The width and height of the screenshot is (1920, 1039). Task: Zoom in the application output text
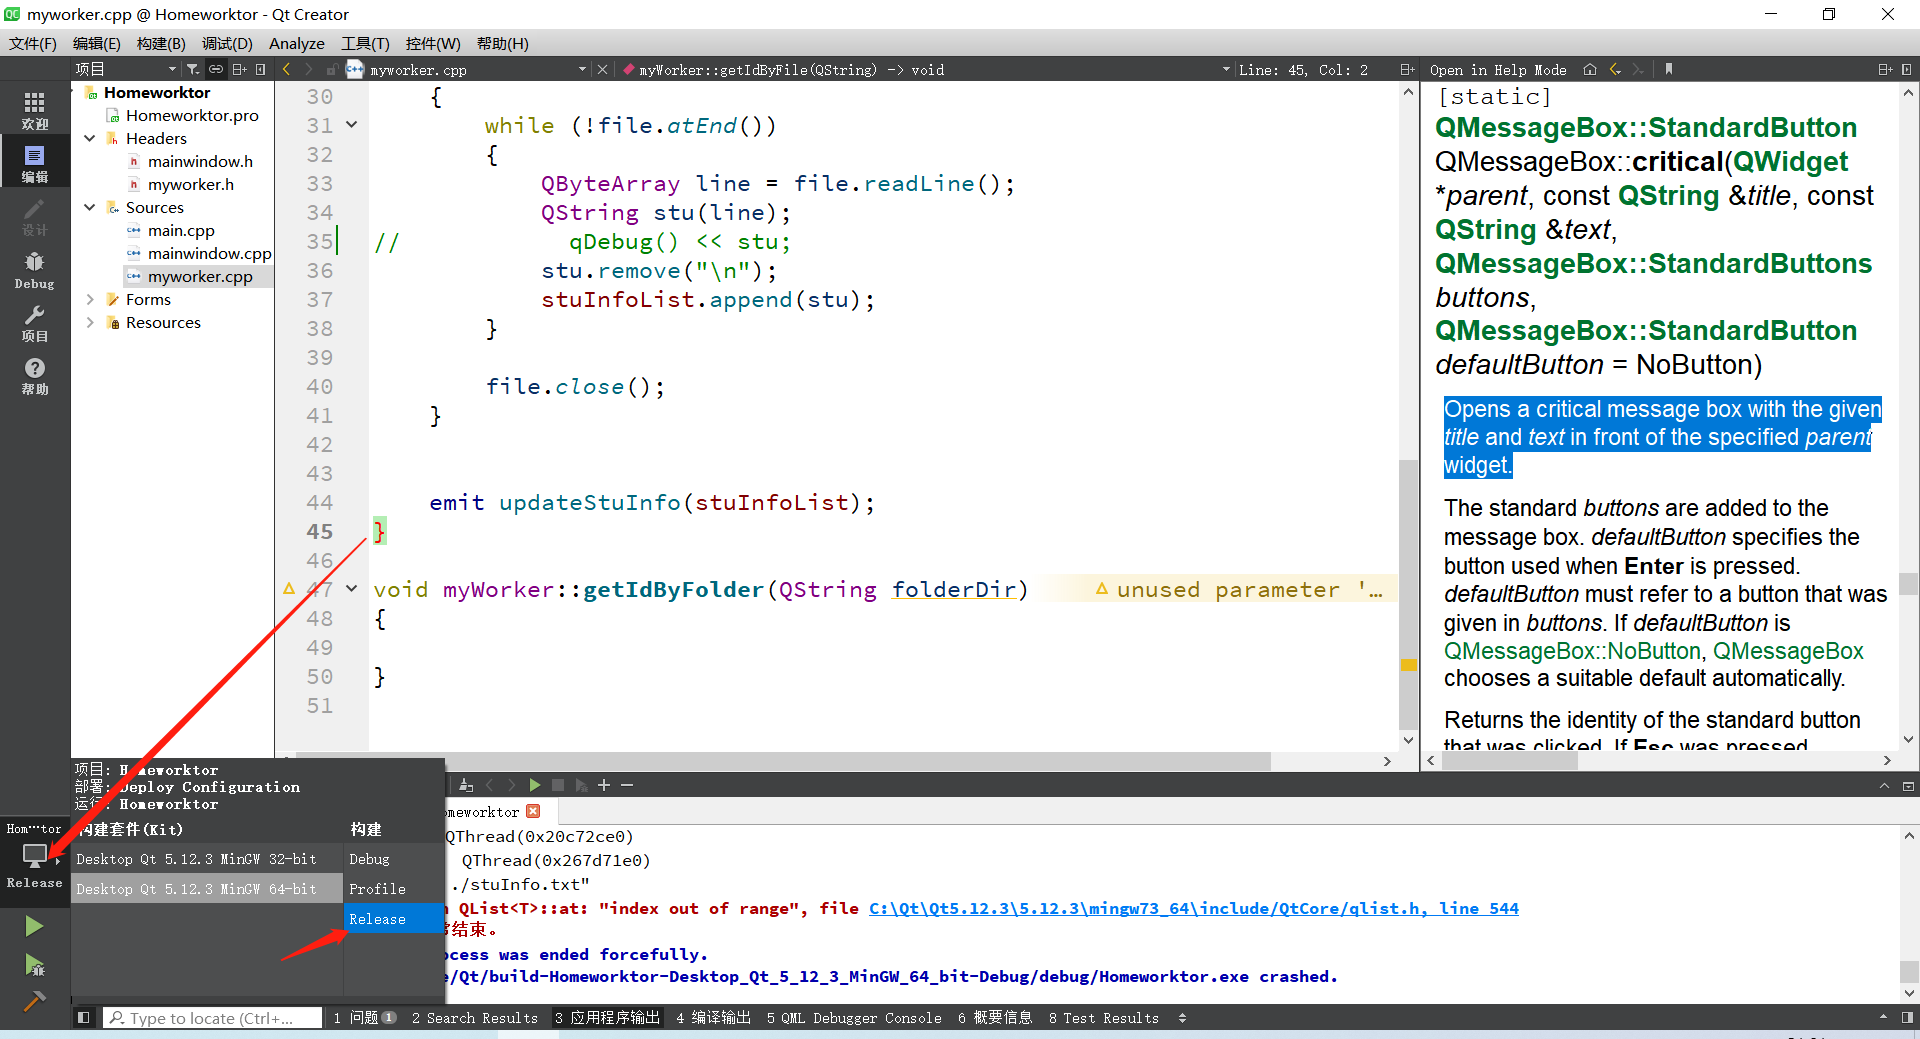(x=604, y=785)
